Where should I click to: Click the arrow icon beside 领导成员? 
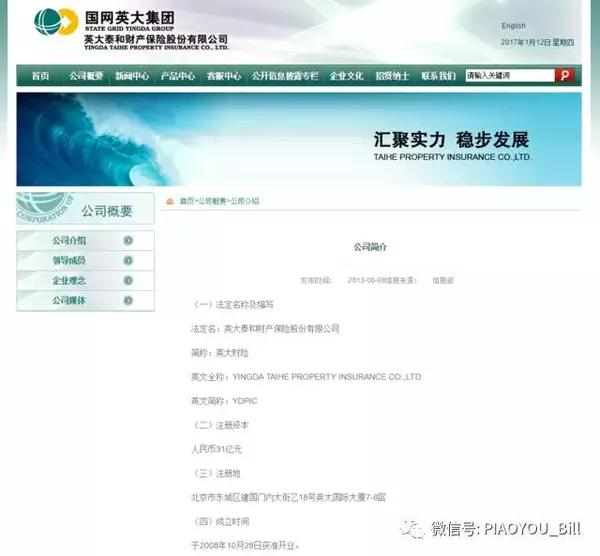pos(128,260)
